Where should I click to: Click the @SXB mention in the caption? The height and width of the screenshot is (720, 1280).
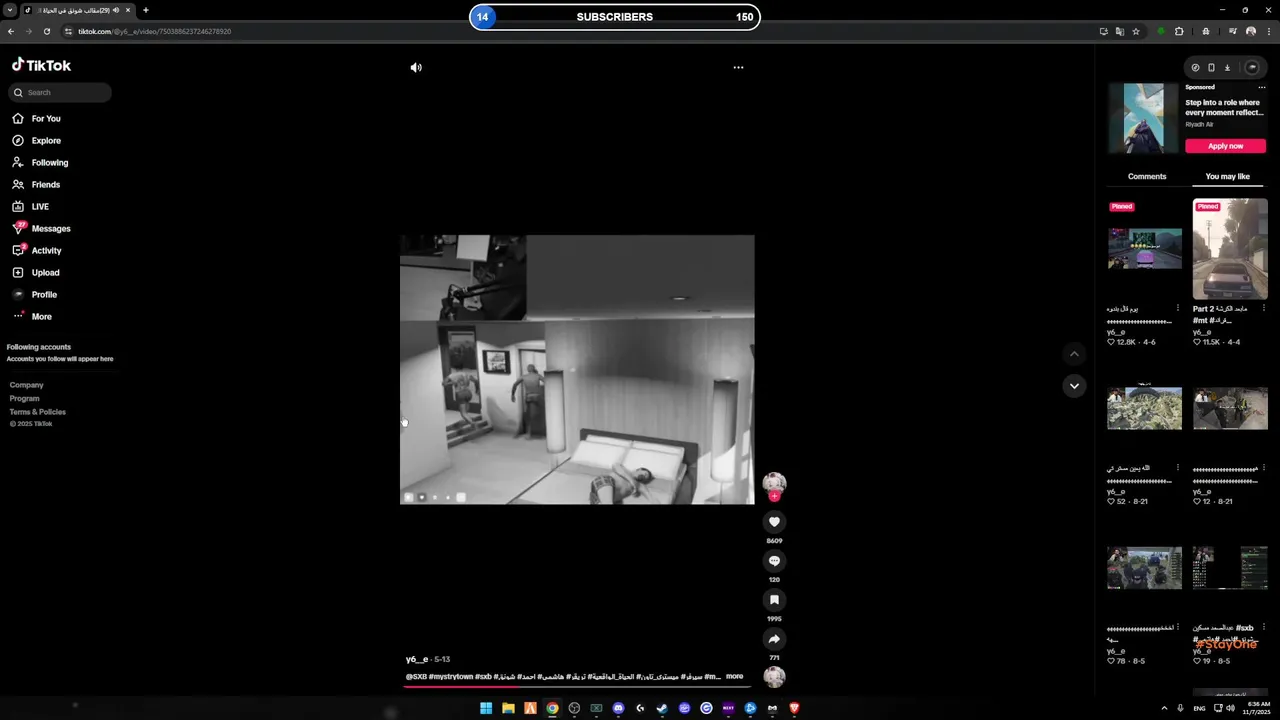[x=416, y=677]
